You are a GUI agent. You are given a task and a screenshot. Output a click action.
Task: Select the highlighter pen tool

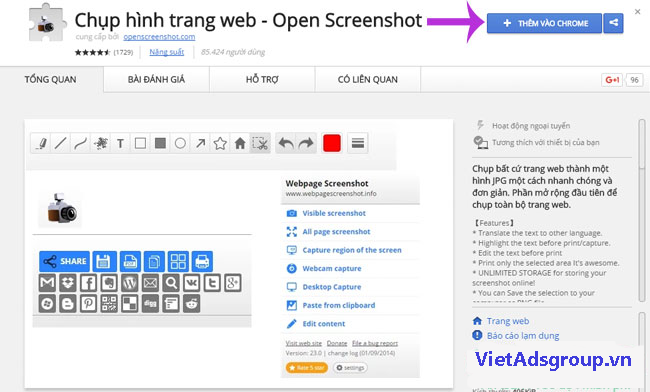click(41, 143)
